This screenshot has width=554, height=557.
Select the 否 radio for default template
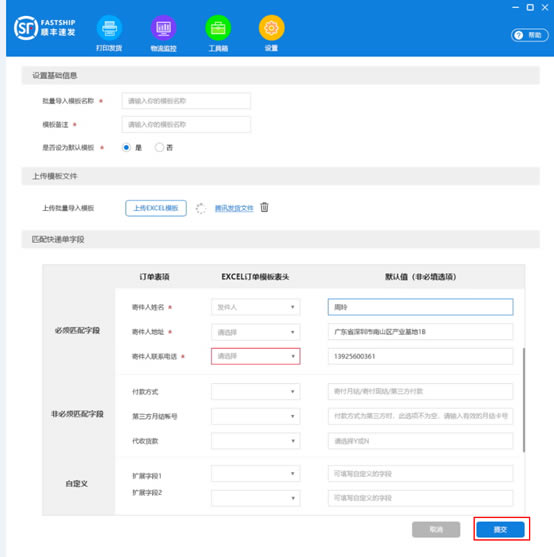click(x=159, y=147)
